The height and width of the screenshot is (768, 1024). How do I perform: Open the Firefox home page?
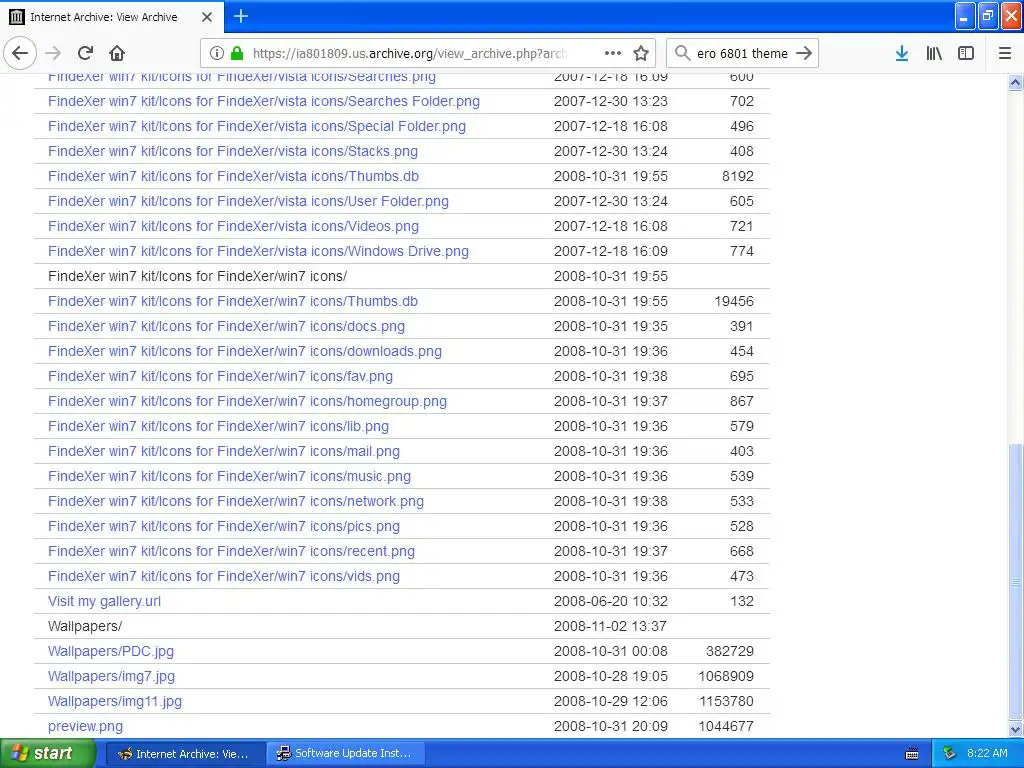117,53
